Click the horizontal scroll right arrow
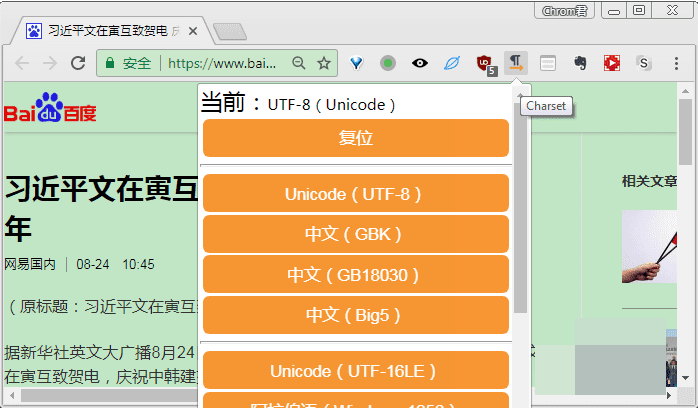The height and width of the screenshot is (408, 698). 669,395
